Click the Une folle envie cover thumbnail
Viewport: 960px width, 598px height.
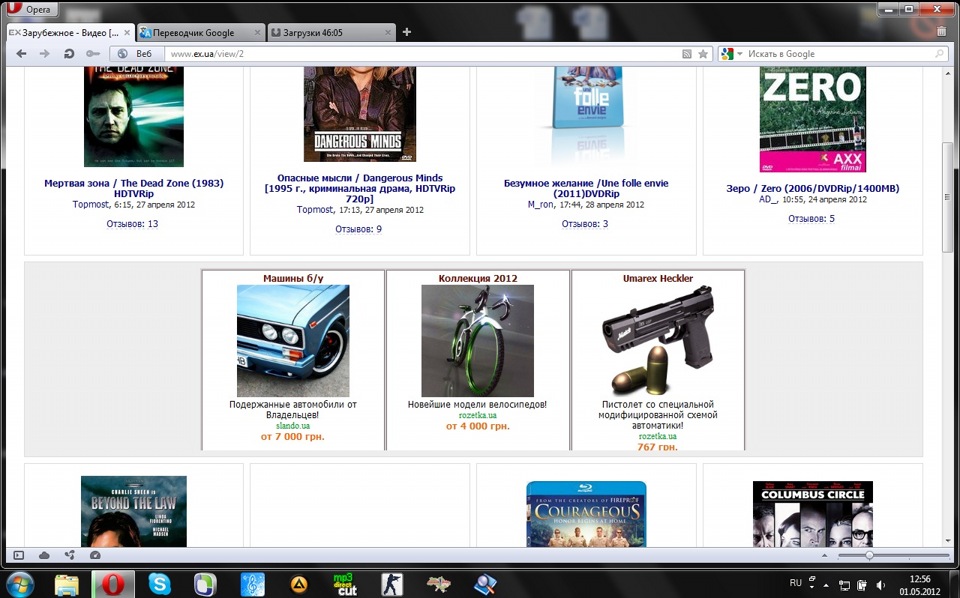[x=587, y=98]
